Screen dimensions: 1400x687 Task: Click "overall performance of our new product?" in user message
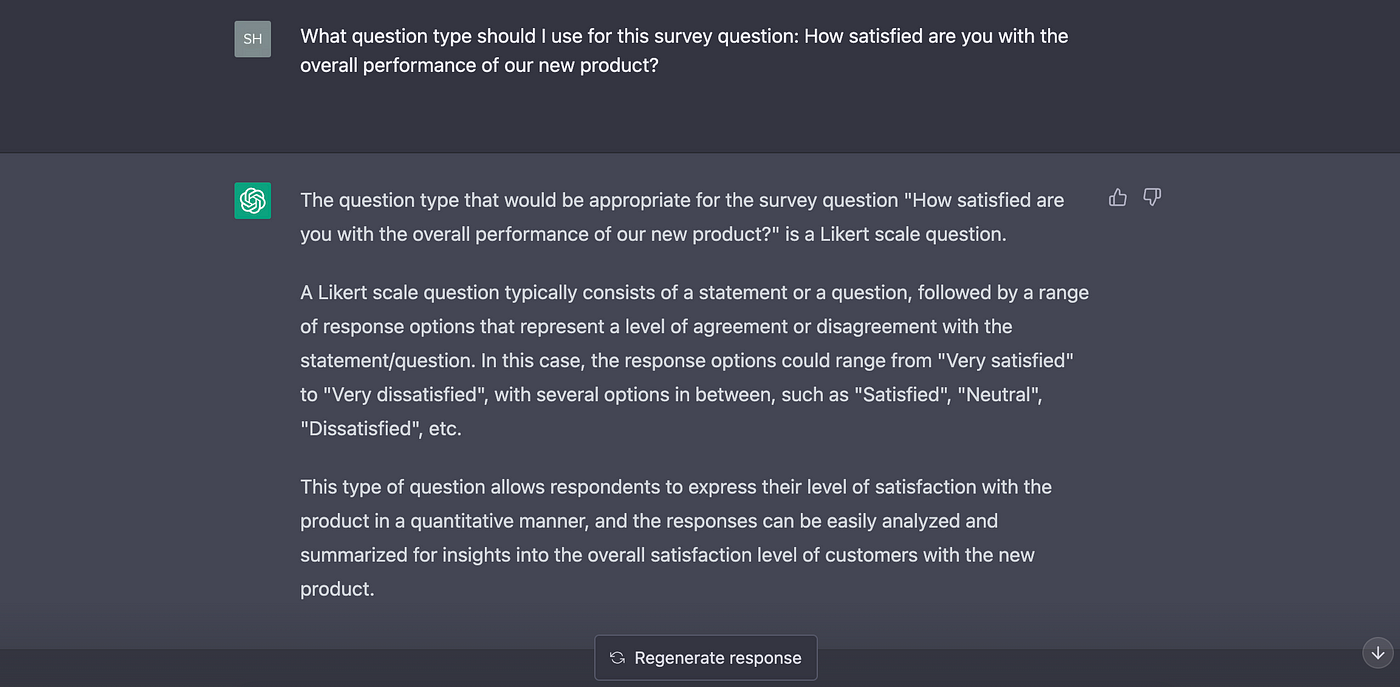click(x=479, y=66)
